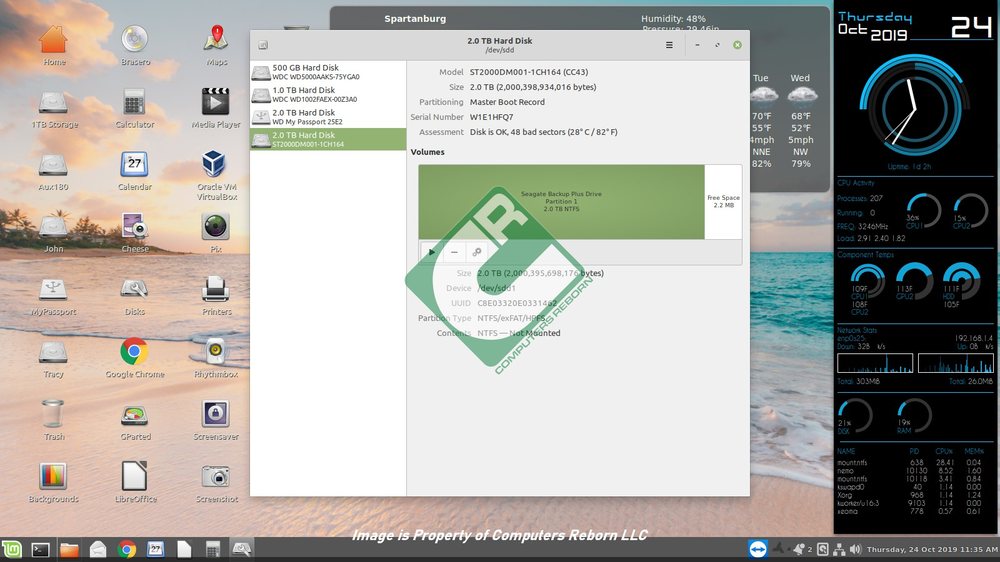Screen dimensions: 1000x562
Task: Open the Rhythmbox desktop icon
Action: 214,356
